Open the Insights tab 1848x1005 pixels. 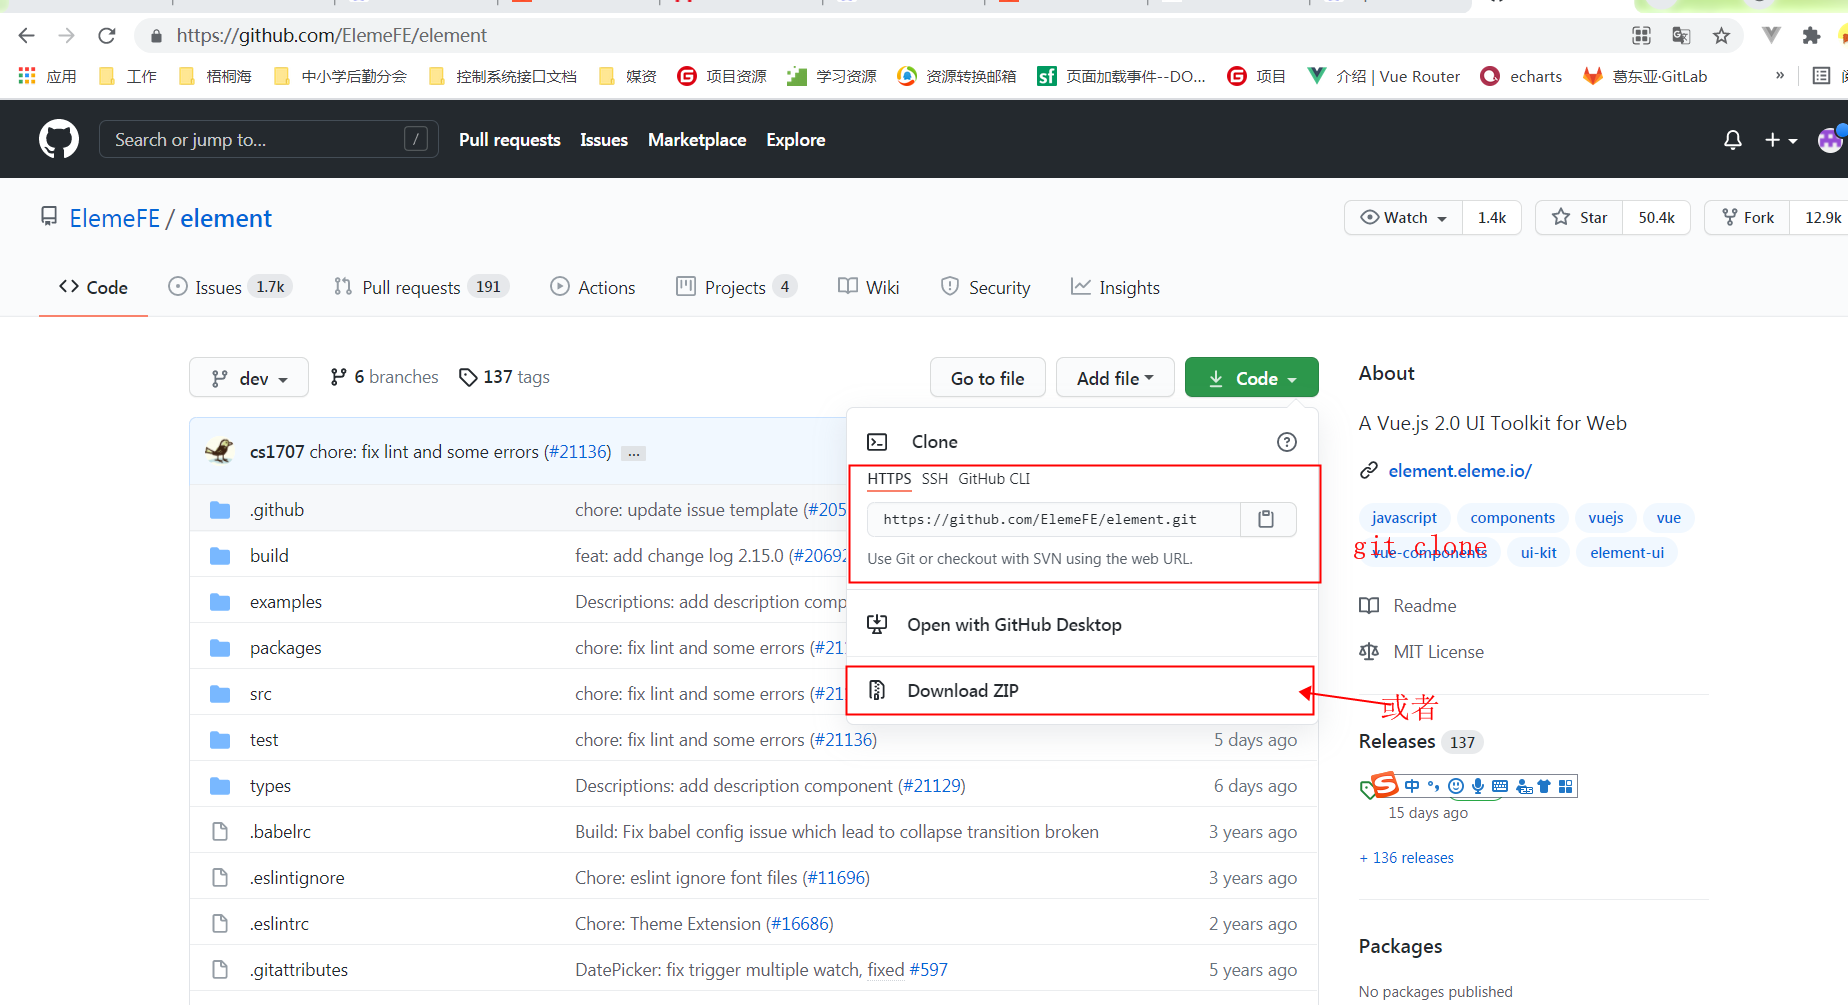point(1115,288)
